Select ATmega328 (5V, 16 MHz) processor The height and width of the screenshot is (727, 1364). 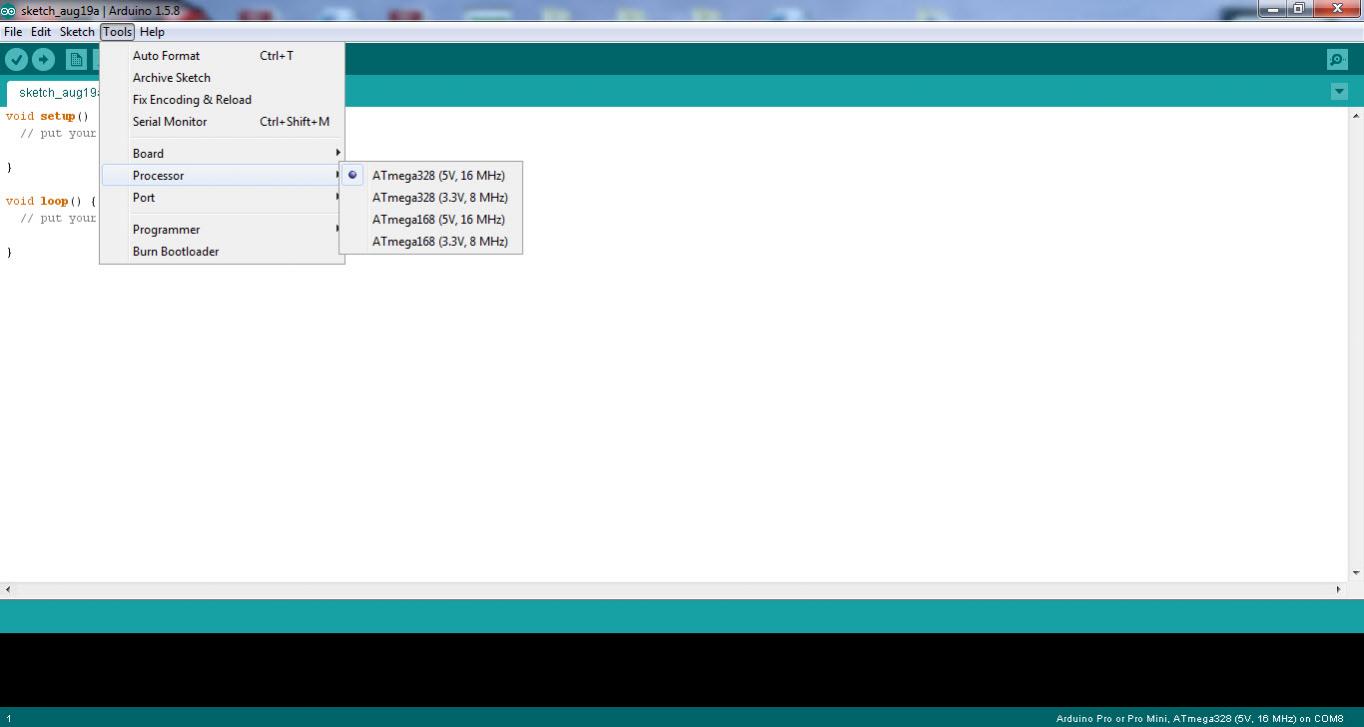(x=438, y=176)
